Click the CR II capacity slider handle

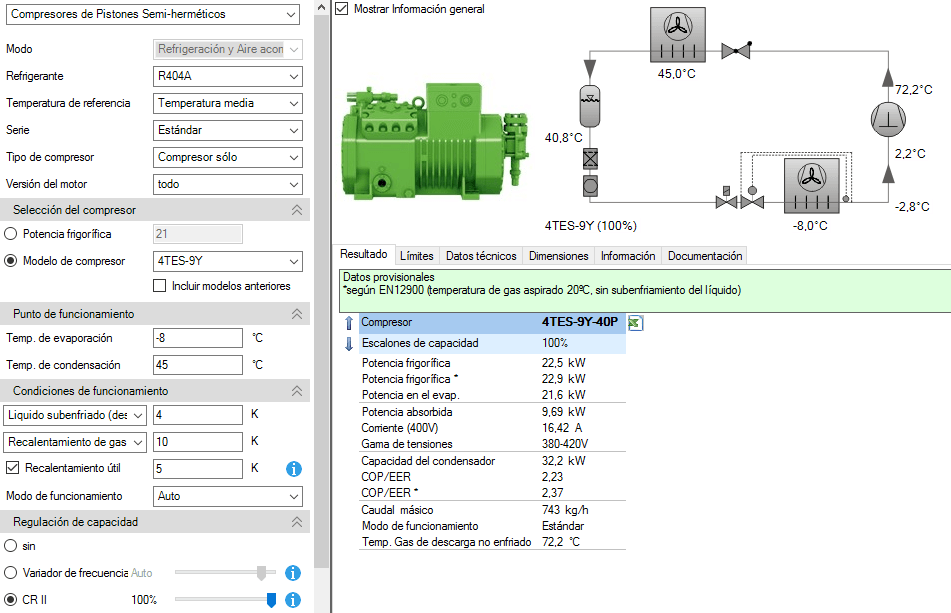click(271, 599)
